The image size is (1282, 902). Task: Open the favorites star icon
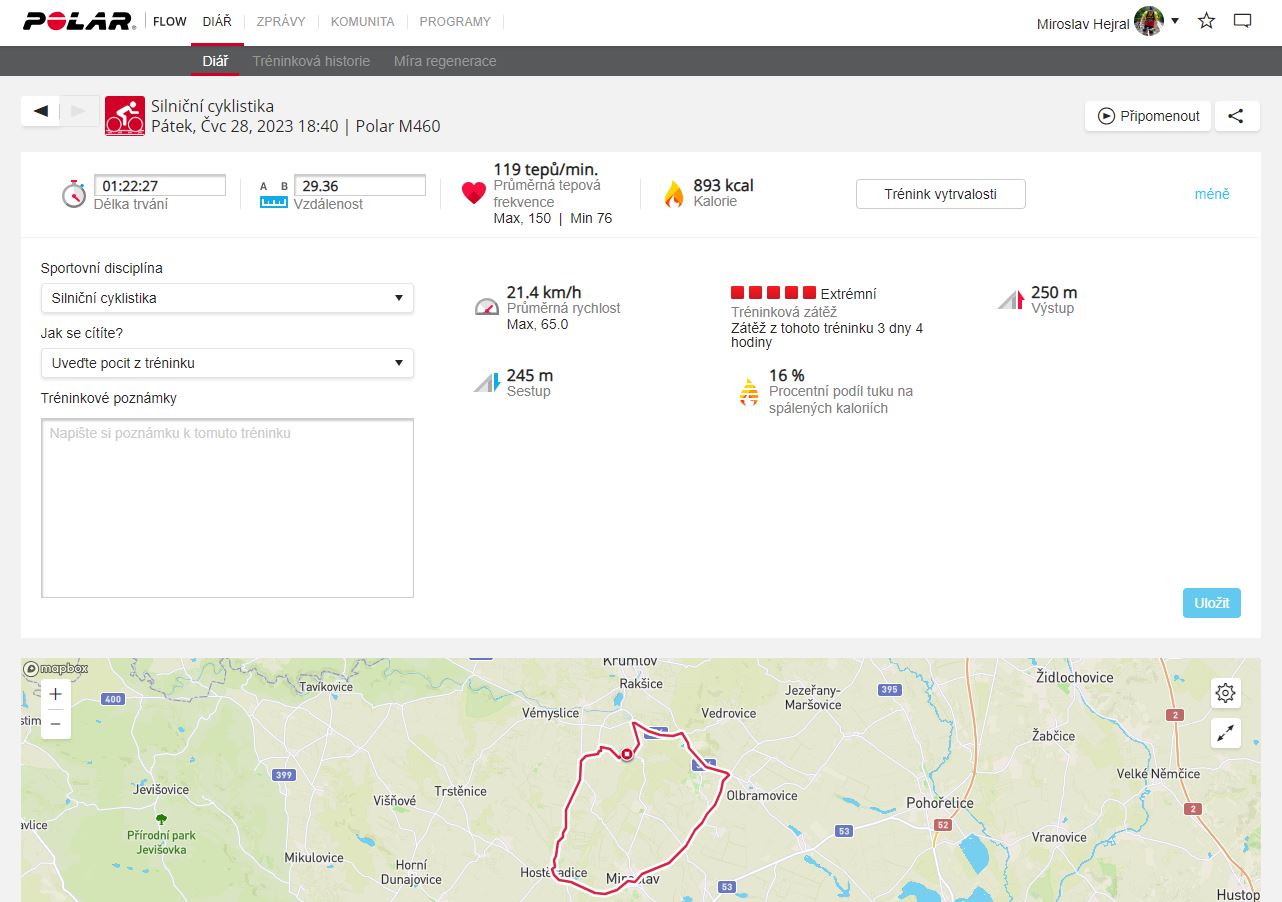(x=1207, y=21)
